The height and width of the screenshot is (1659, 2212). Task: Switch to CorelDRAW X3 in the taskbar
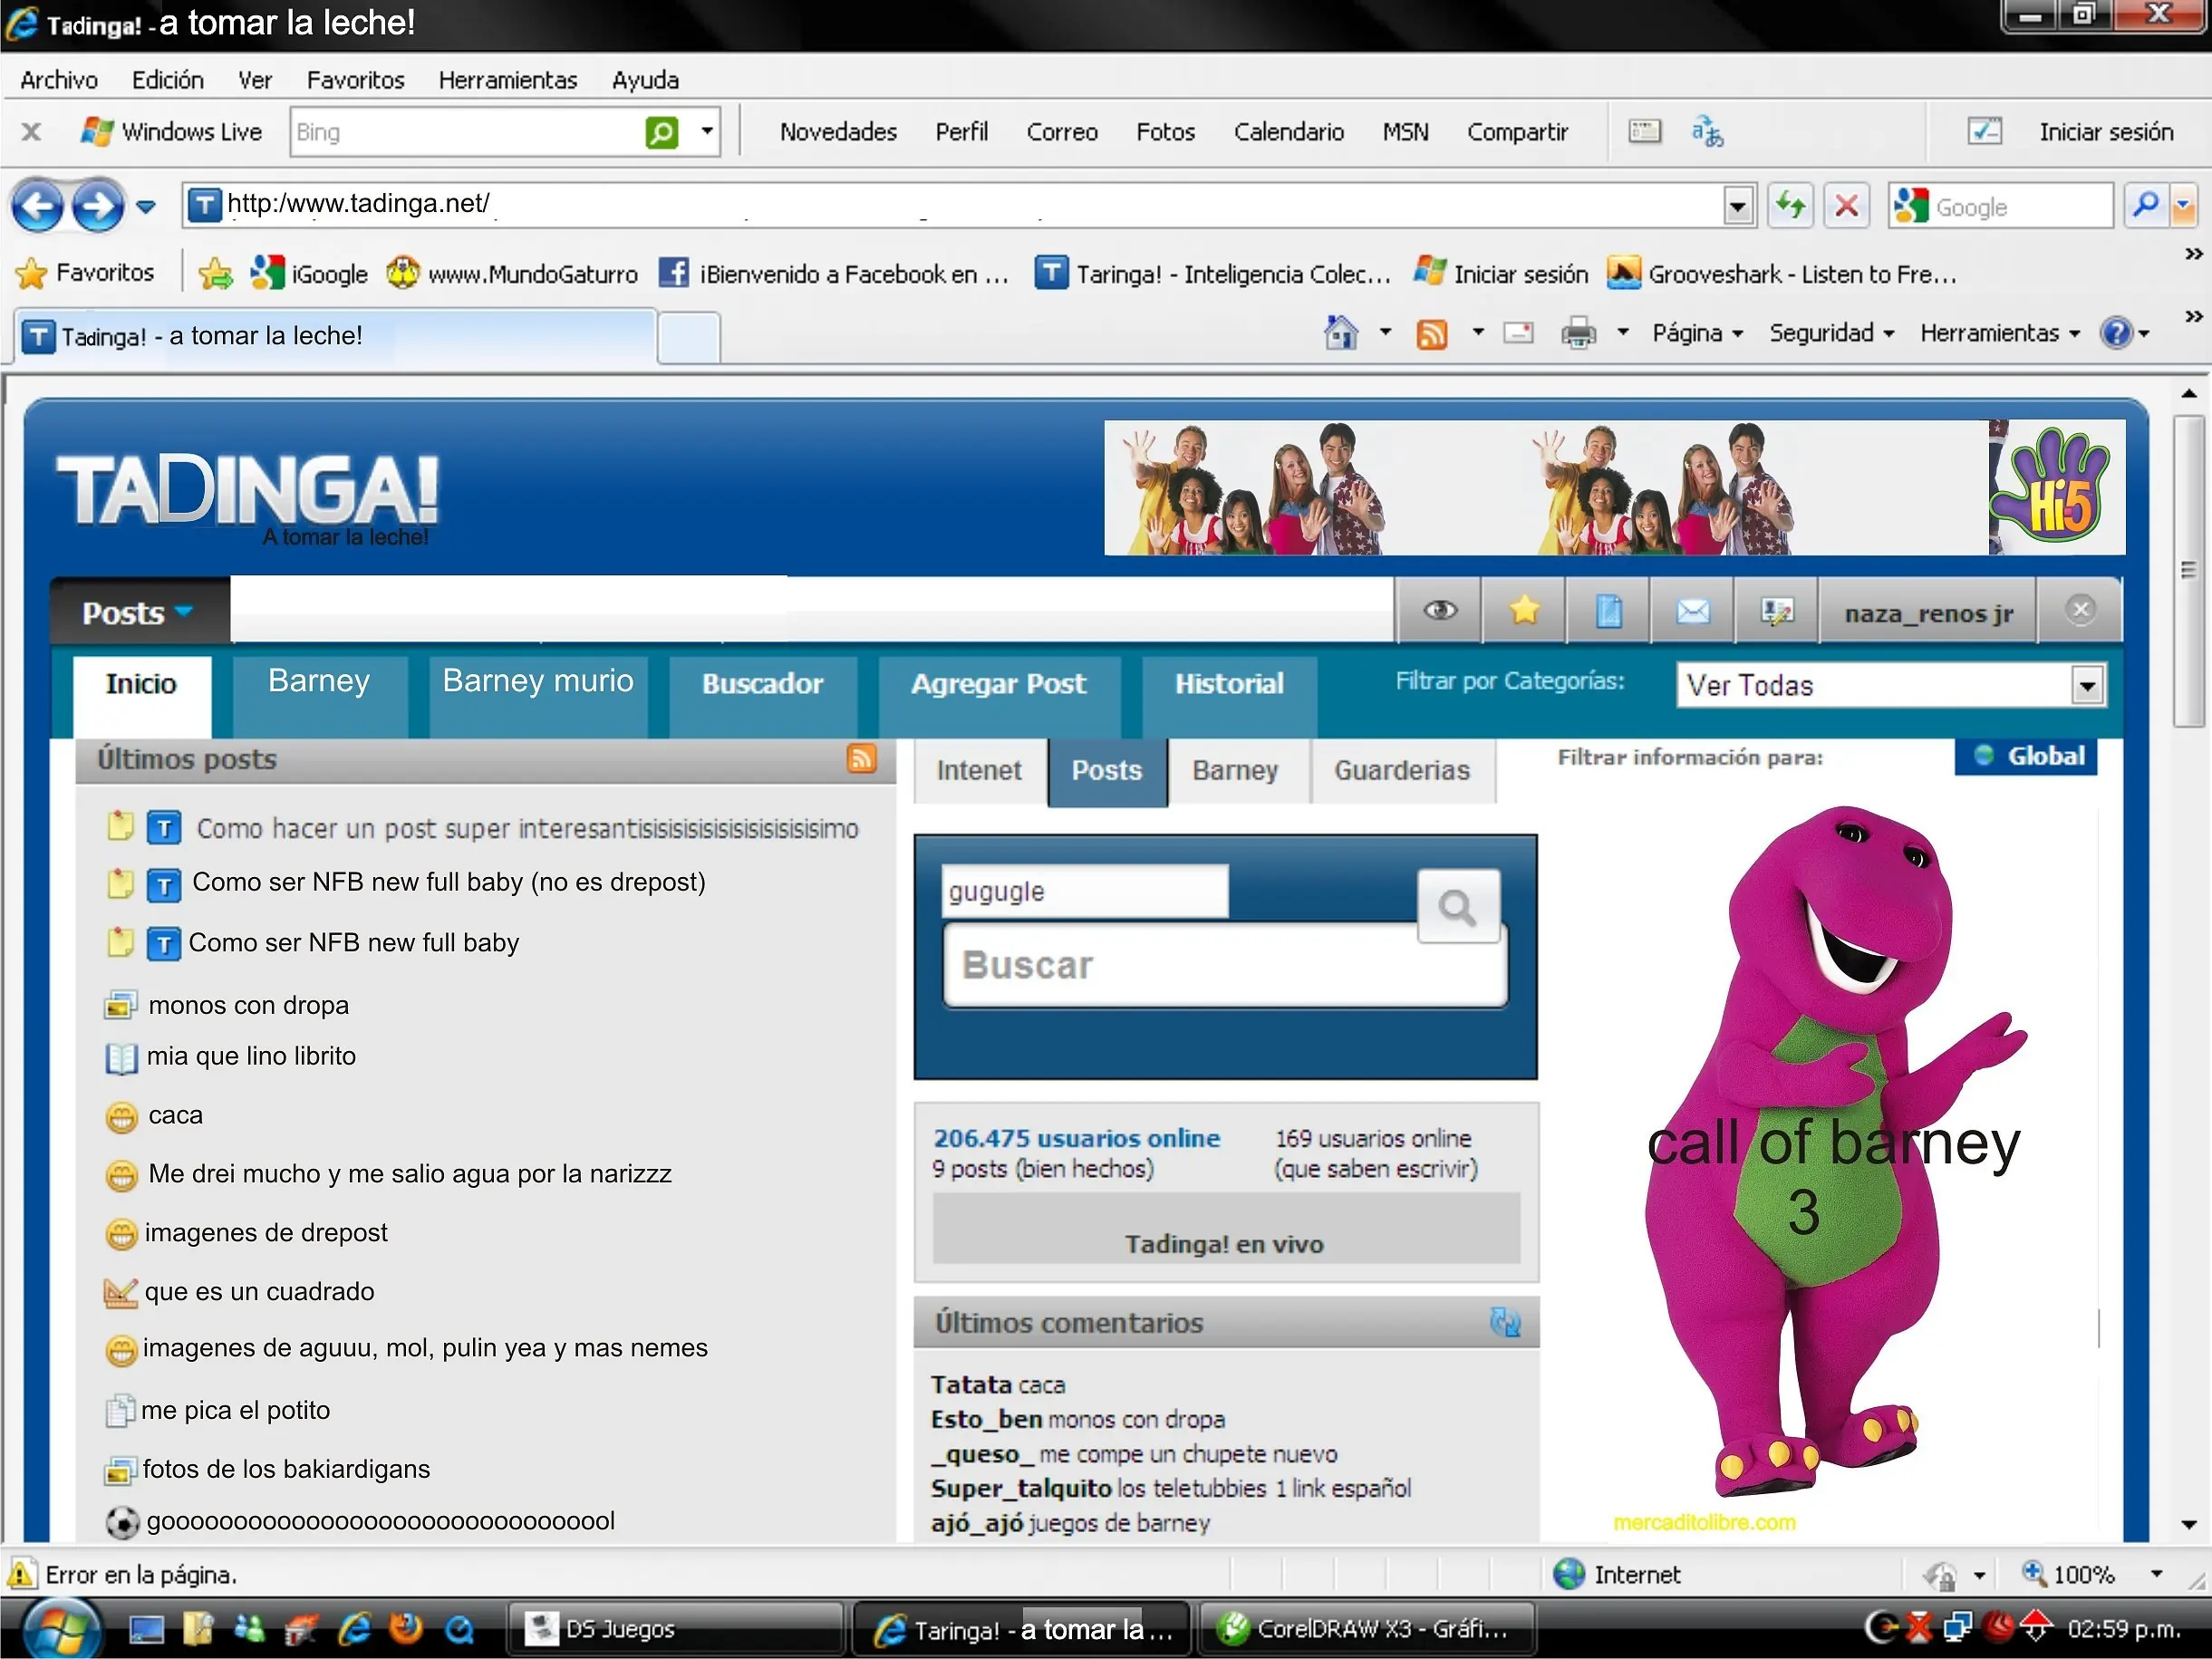tap(1366, 1629)
